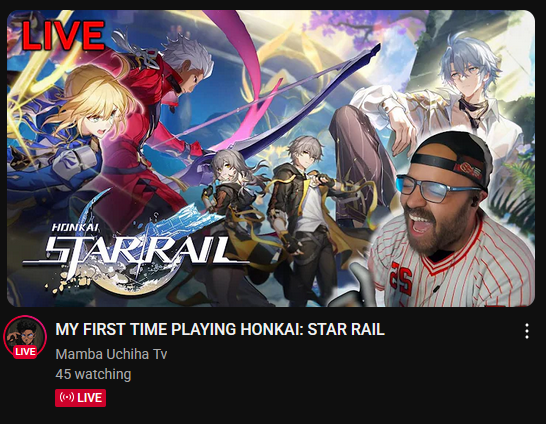Click the 45 watching viewer count text
The height and width of the screenshot is (424, 546).
(x=93, y=374)
